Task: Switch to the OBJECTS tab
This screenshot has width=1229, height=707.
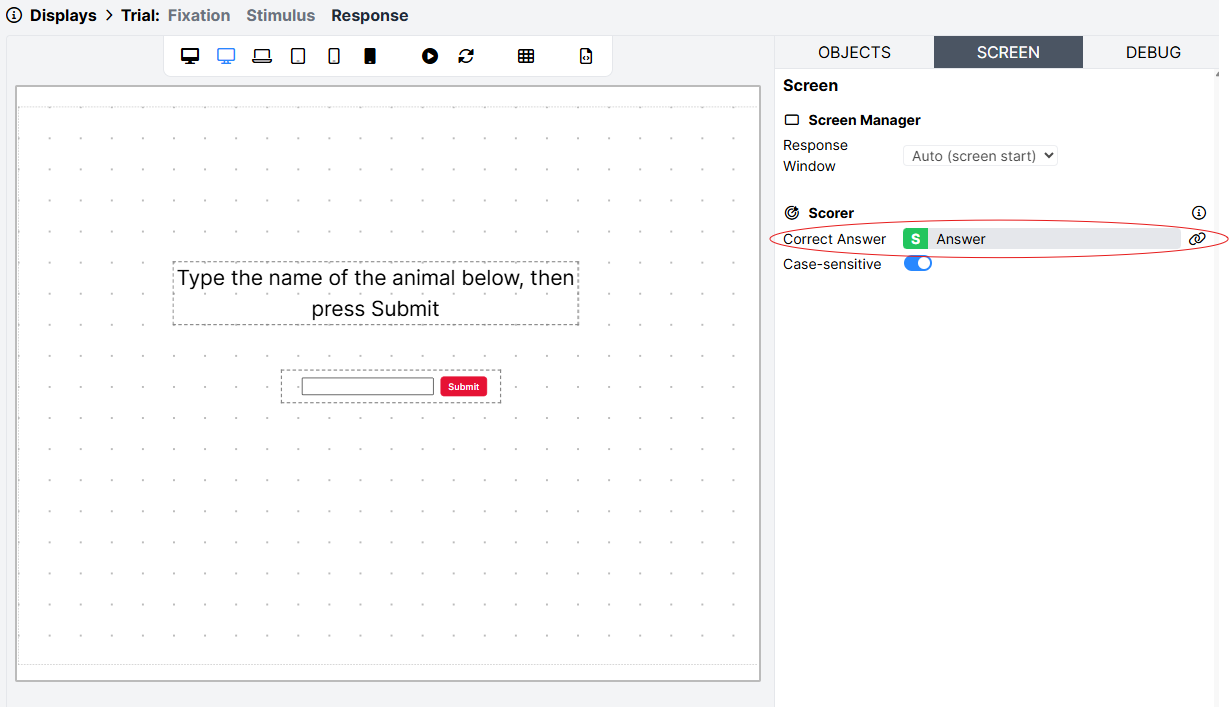Action: click(854, 52)
